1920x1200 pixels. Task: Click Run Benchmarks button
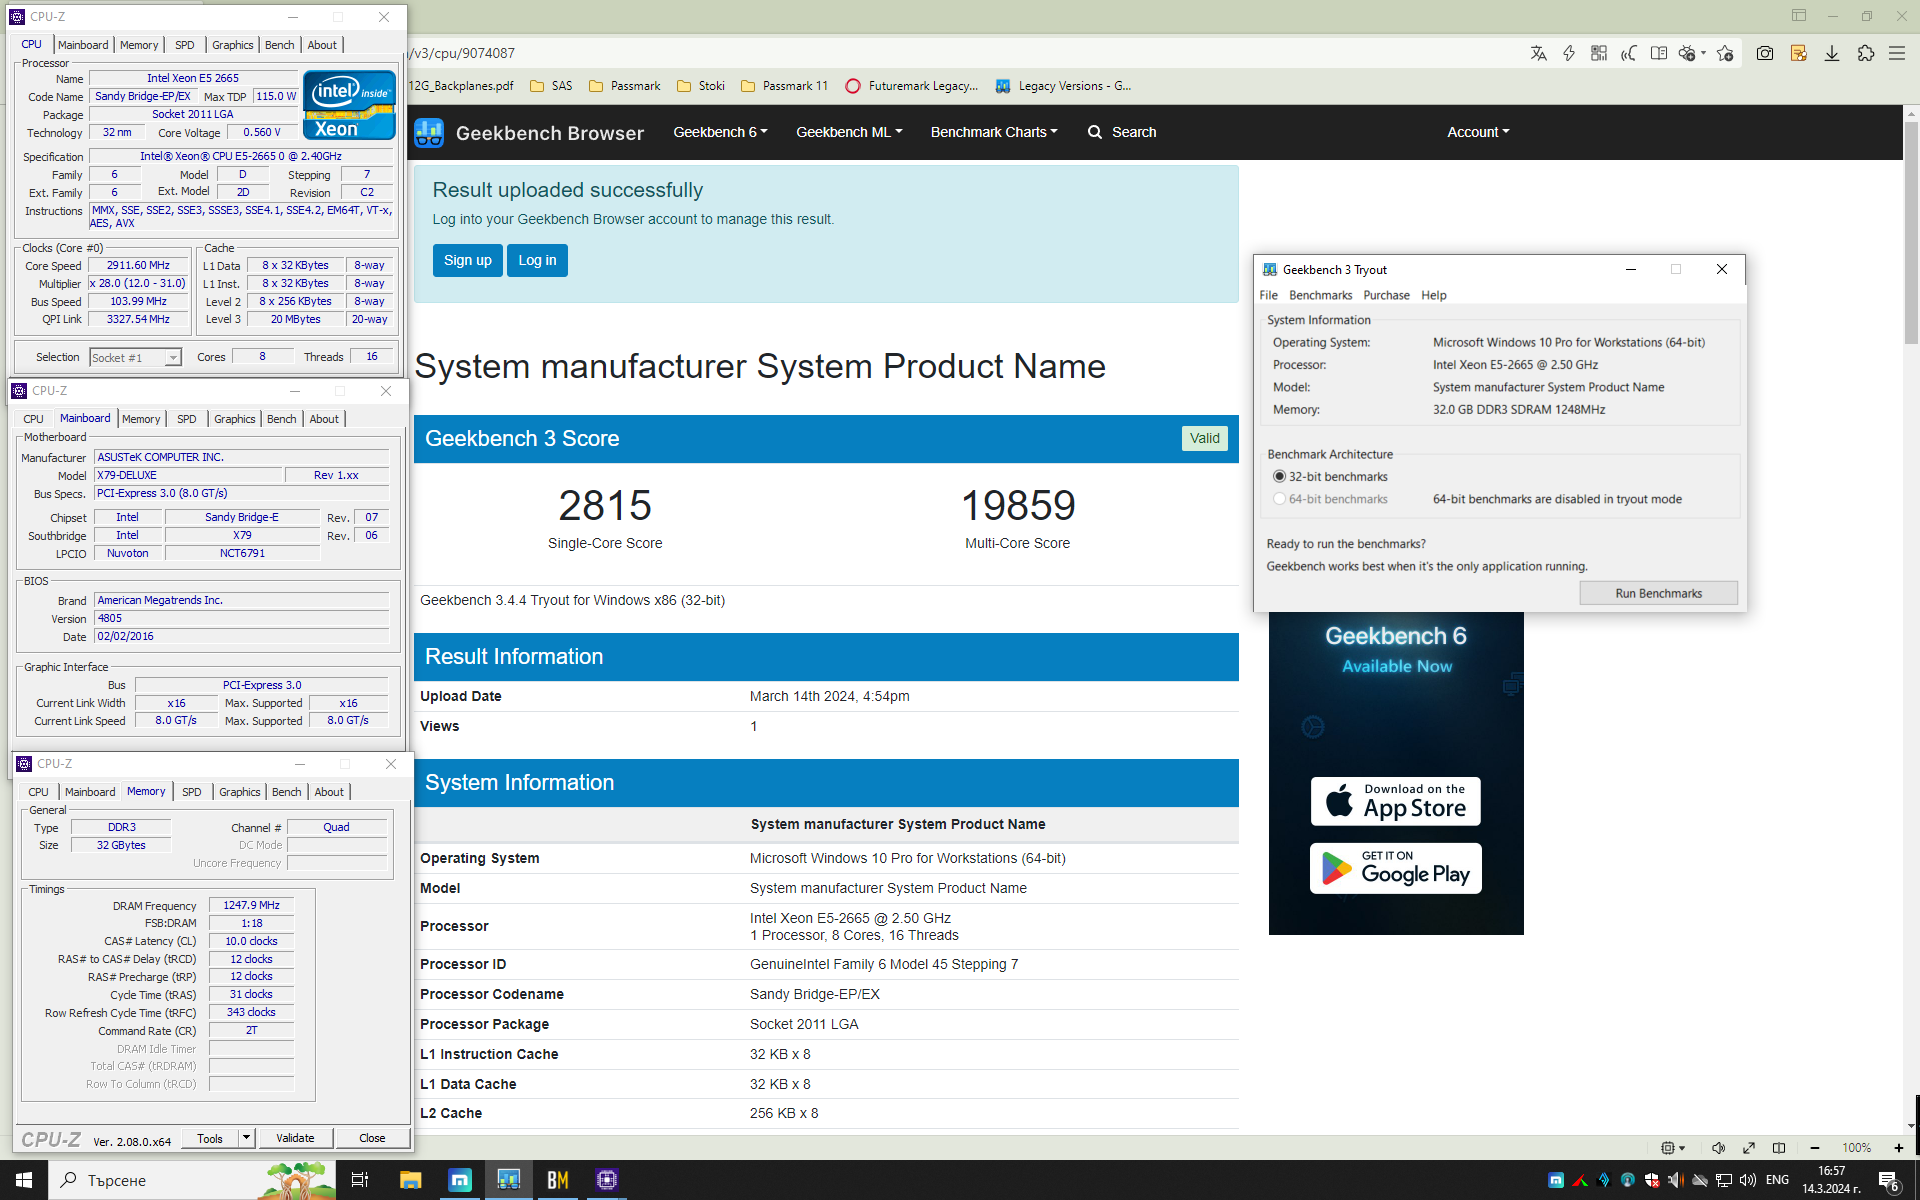[1658, 593]
